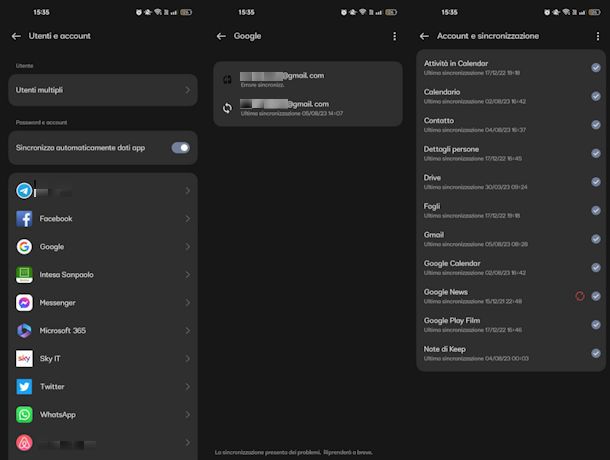610x460 pixels.
Task: Tap Google Play Film item label
Action: click(x=452, y=321)
